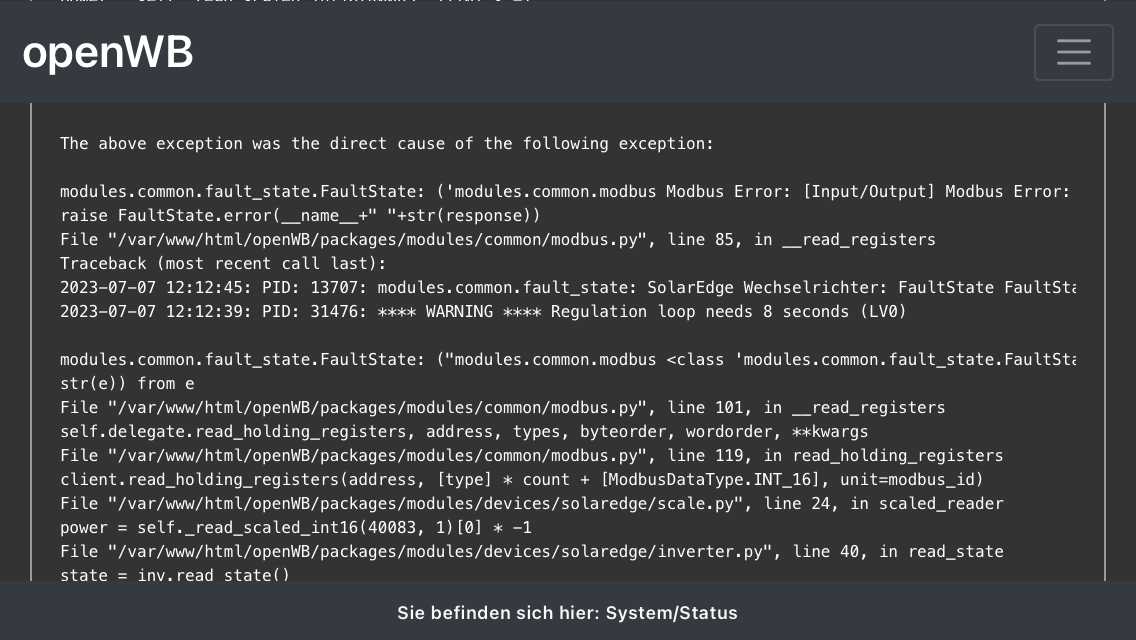Click the System/Status breadcrumb footer text
This screenshot has height=640, width=1136.
click(567, 613)
